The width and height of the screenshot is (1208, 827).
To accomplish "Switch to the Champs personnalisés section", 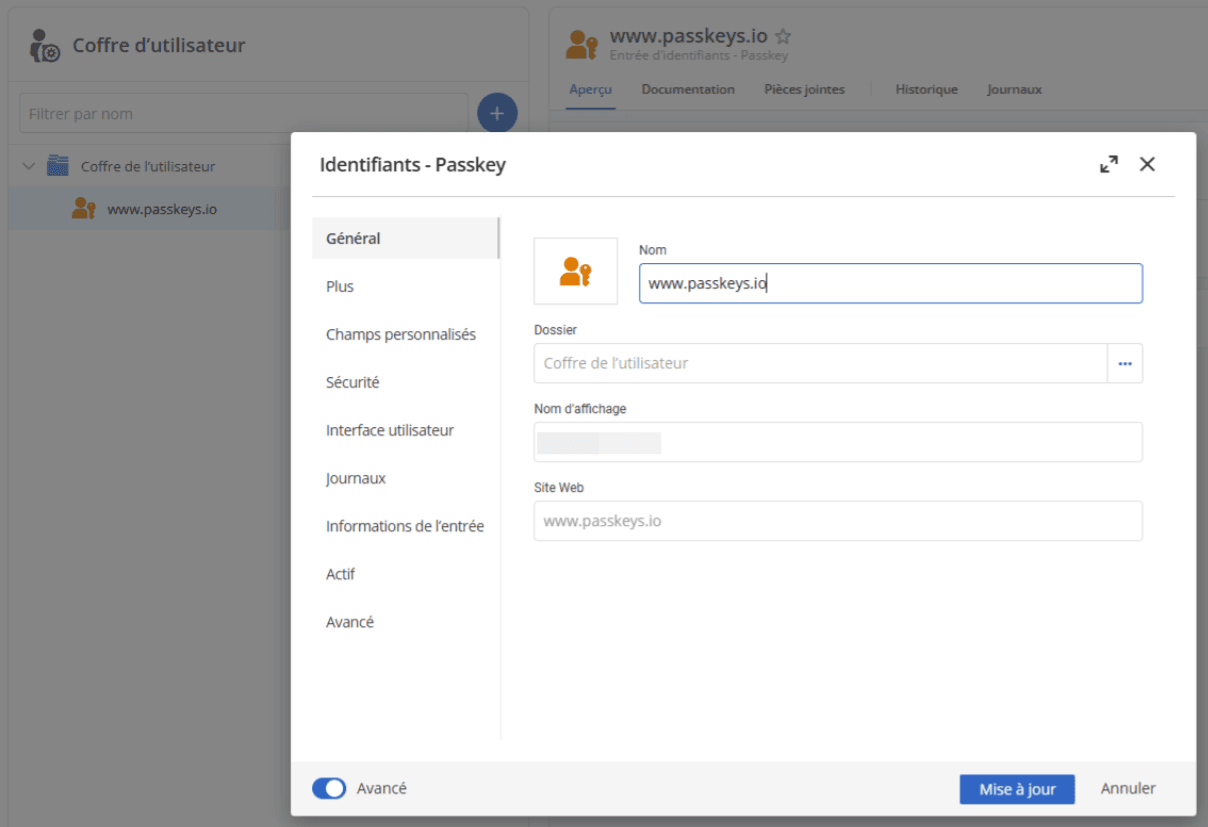I will coord(400,334).
